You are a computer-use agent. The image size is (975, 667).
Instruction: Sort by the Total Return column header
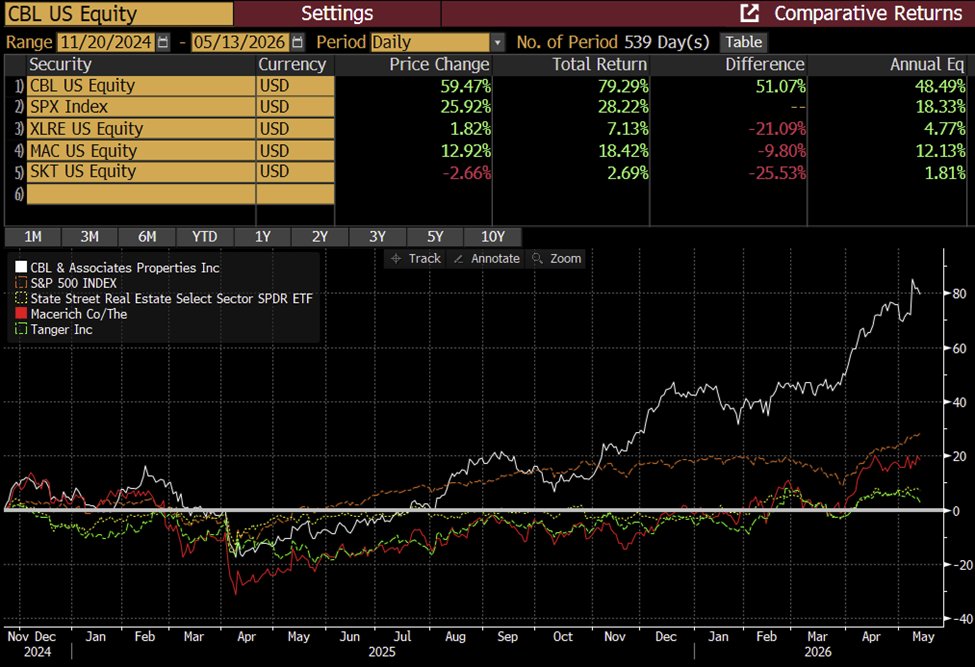pyautogui.click(x=599, y=65)
